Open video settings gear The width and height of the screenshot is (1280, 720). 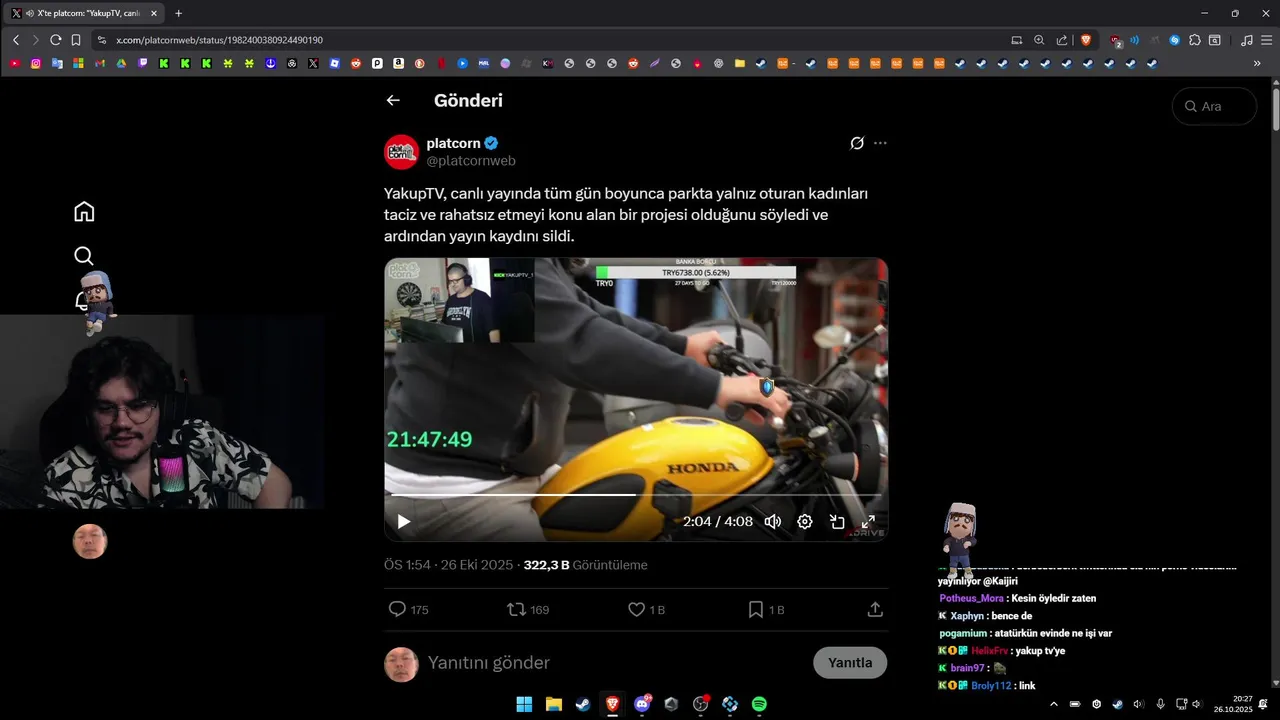tap(805, 521)
